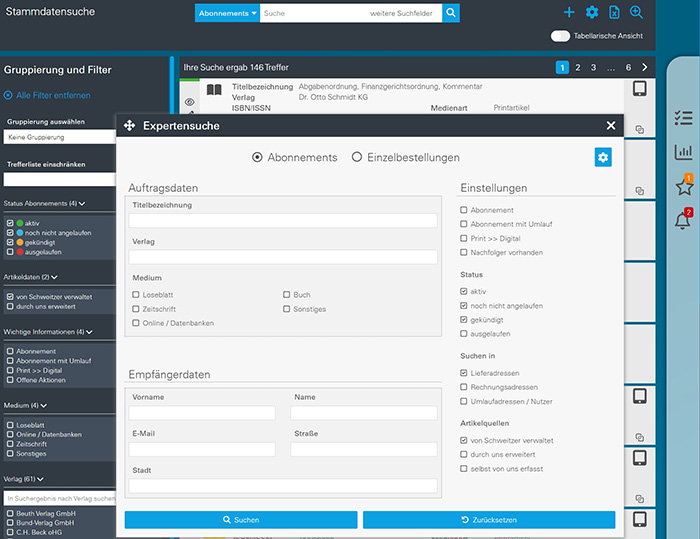Export results with the Excel file icon
The height and width of the screenshot is (539, 700).
coord(614,13)
